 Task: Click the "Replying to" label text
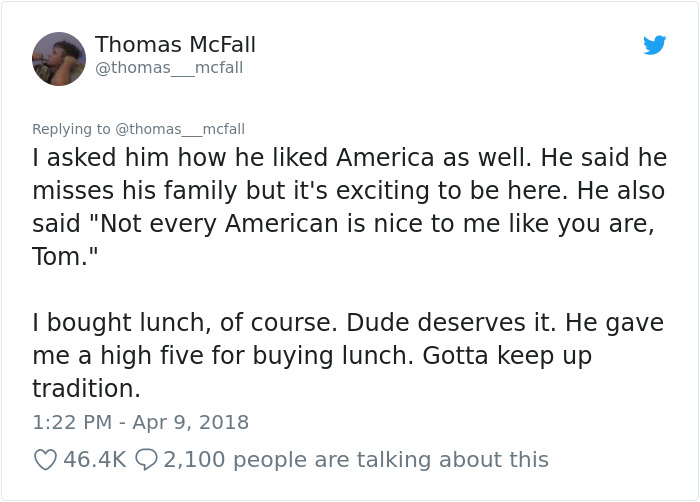[x=71, y=129]
